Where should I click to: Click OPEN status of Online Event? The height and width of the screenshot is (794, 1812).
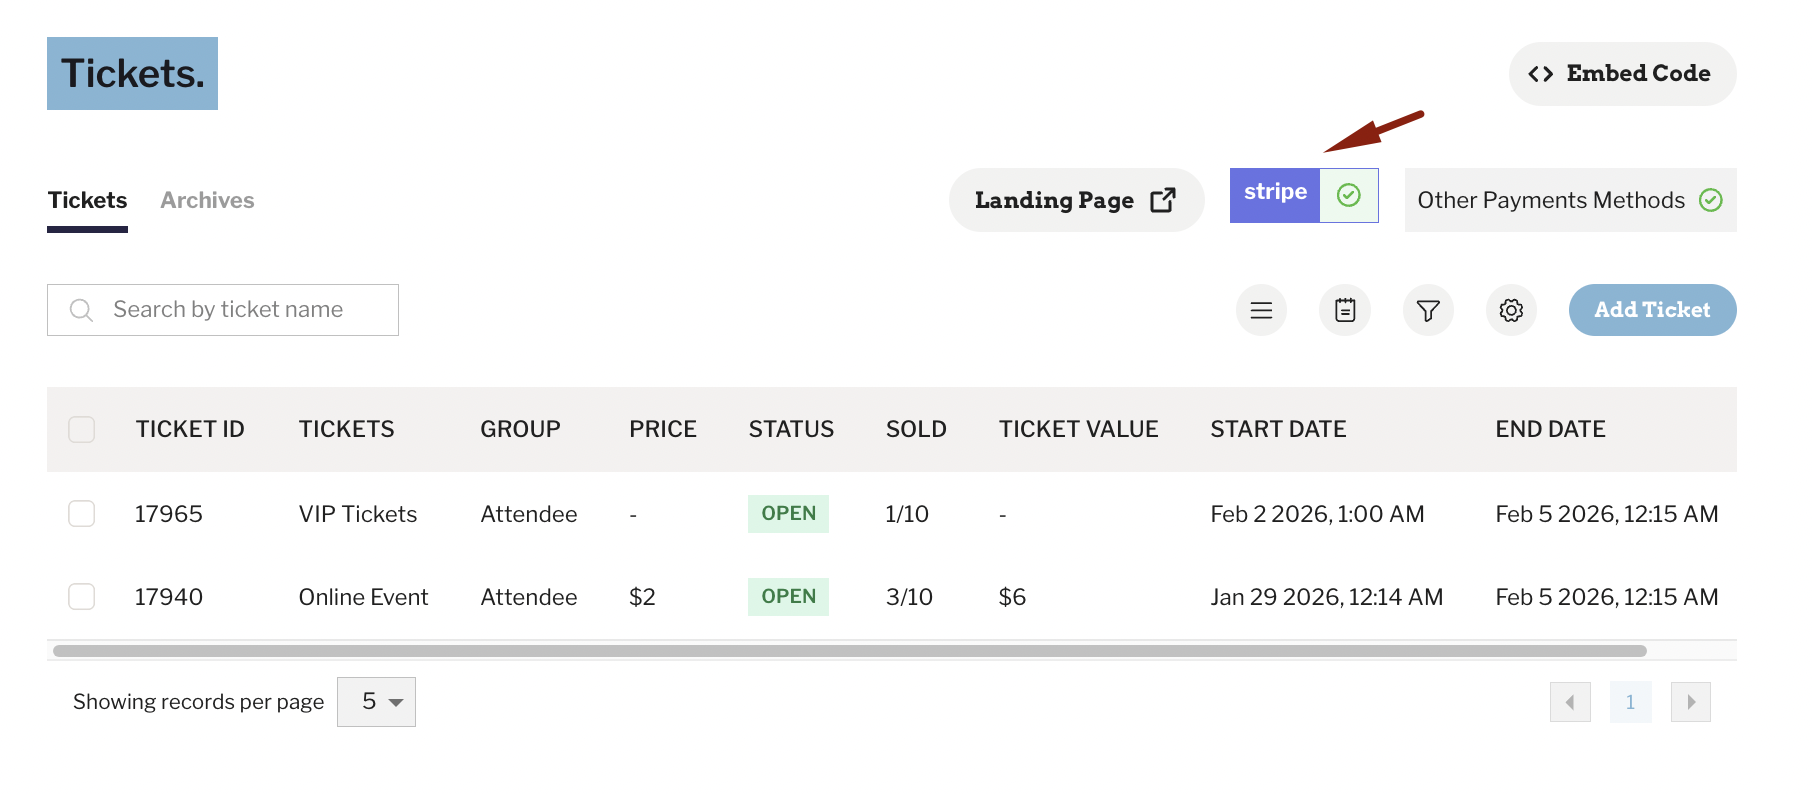pyautogui.click(x=788, y=597)
